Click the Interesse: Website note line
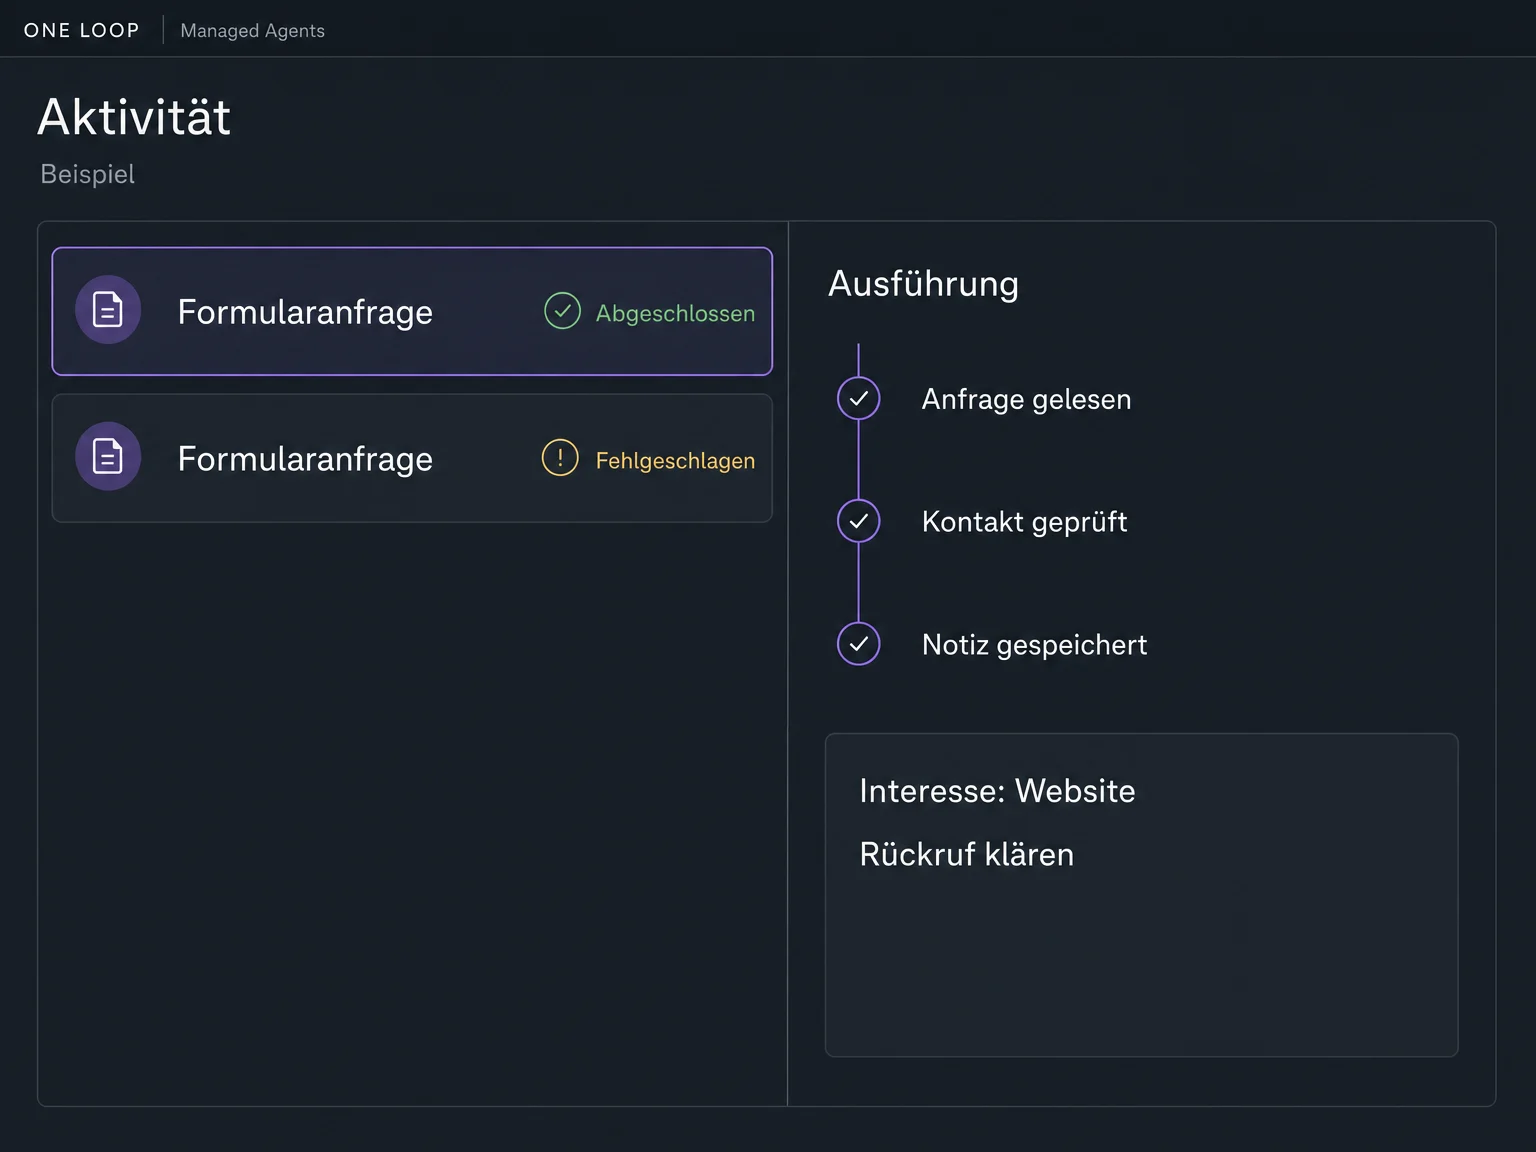1536x1152 pixels. [998, 791]
